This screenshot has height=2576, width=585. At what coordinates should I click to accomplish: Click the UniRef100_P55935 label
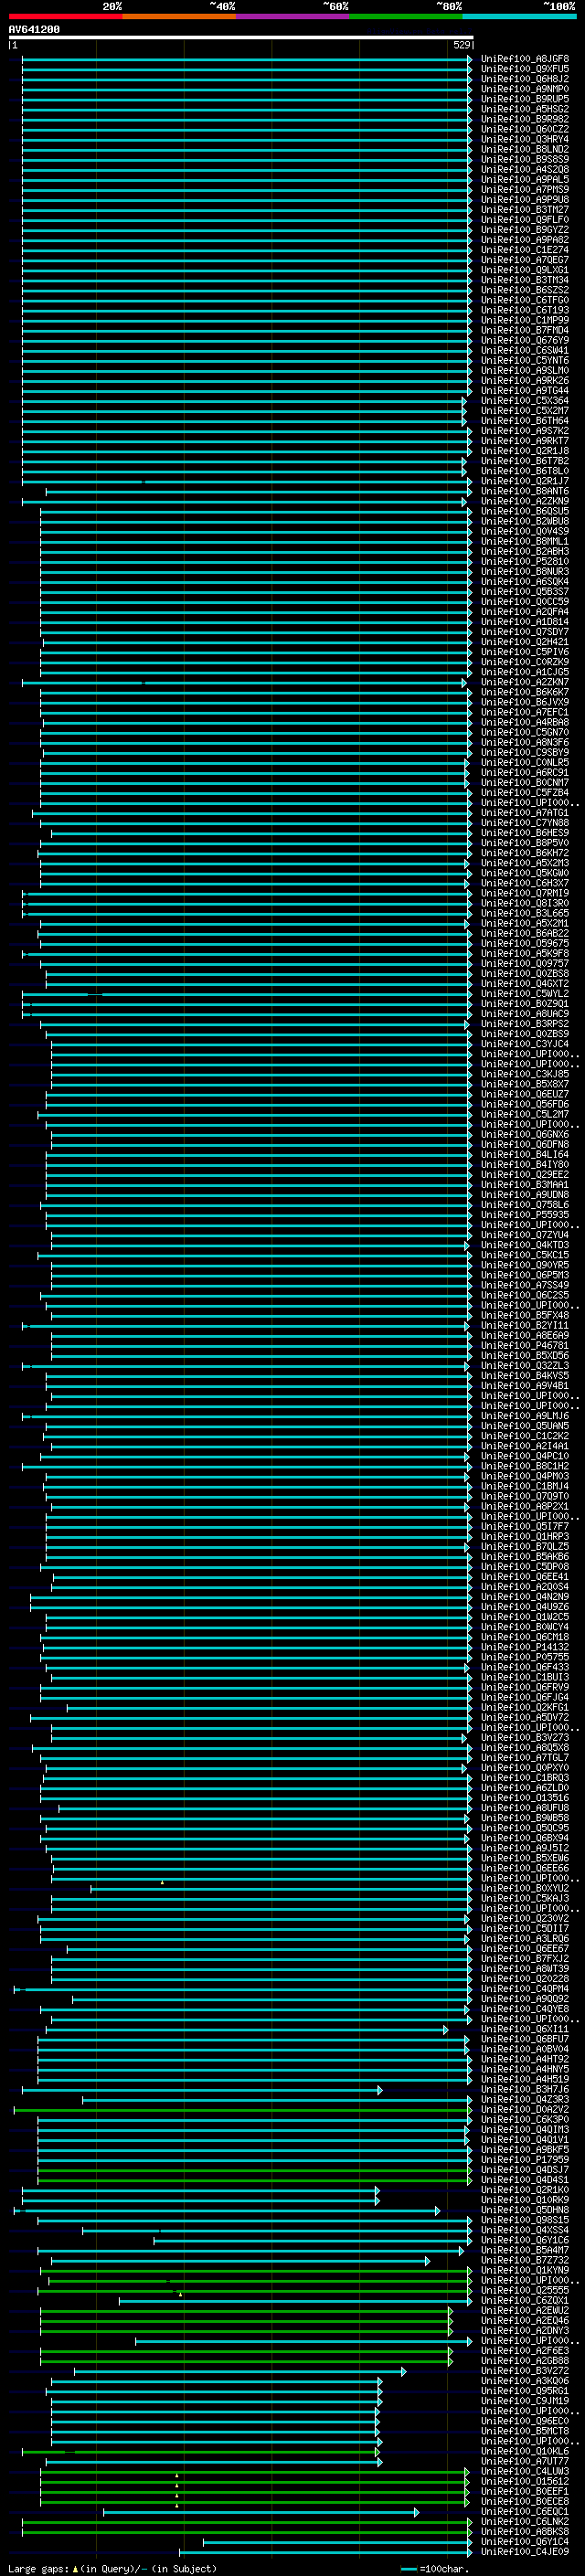click(525, 1215)
